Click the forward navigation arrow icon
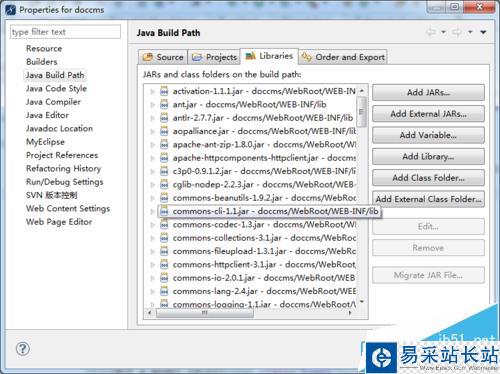 (457, 32)
